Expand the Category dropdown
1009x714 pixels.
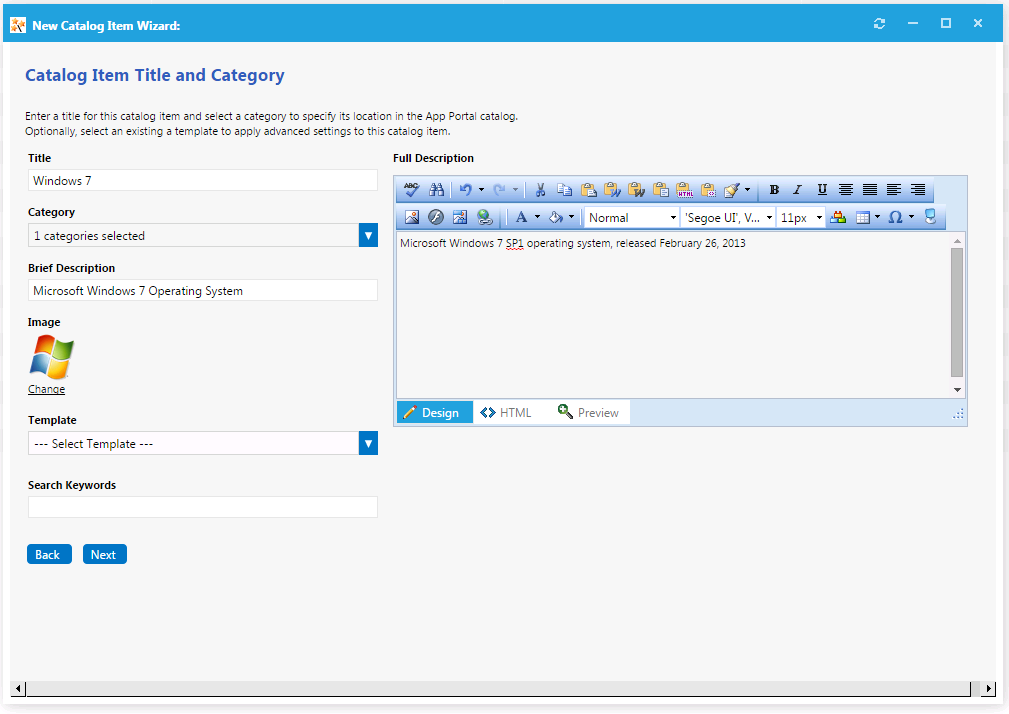click(368, 236)
